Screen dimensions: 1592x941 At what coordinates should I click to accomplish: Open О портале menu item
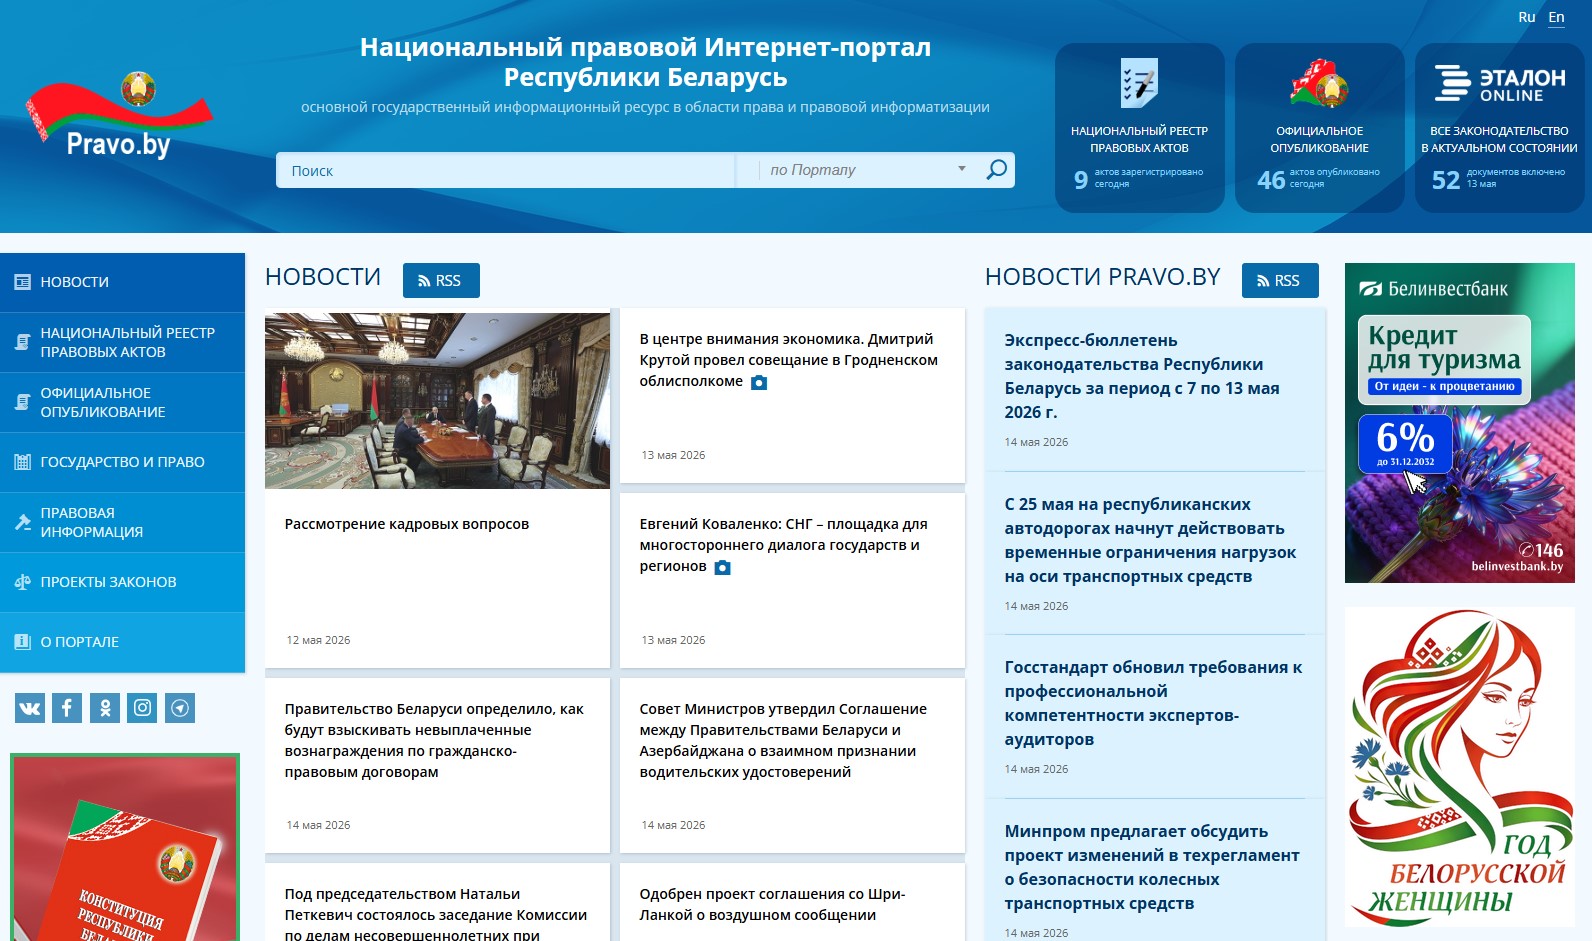tap(122, 642)
